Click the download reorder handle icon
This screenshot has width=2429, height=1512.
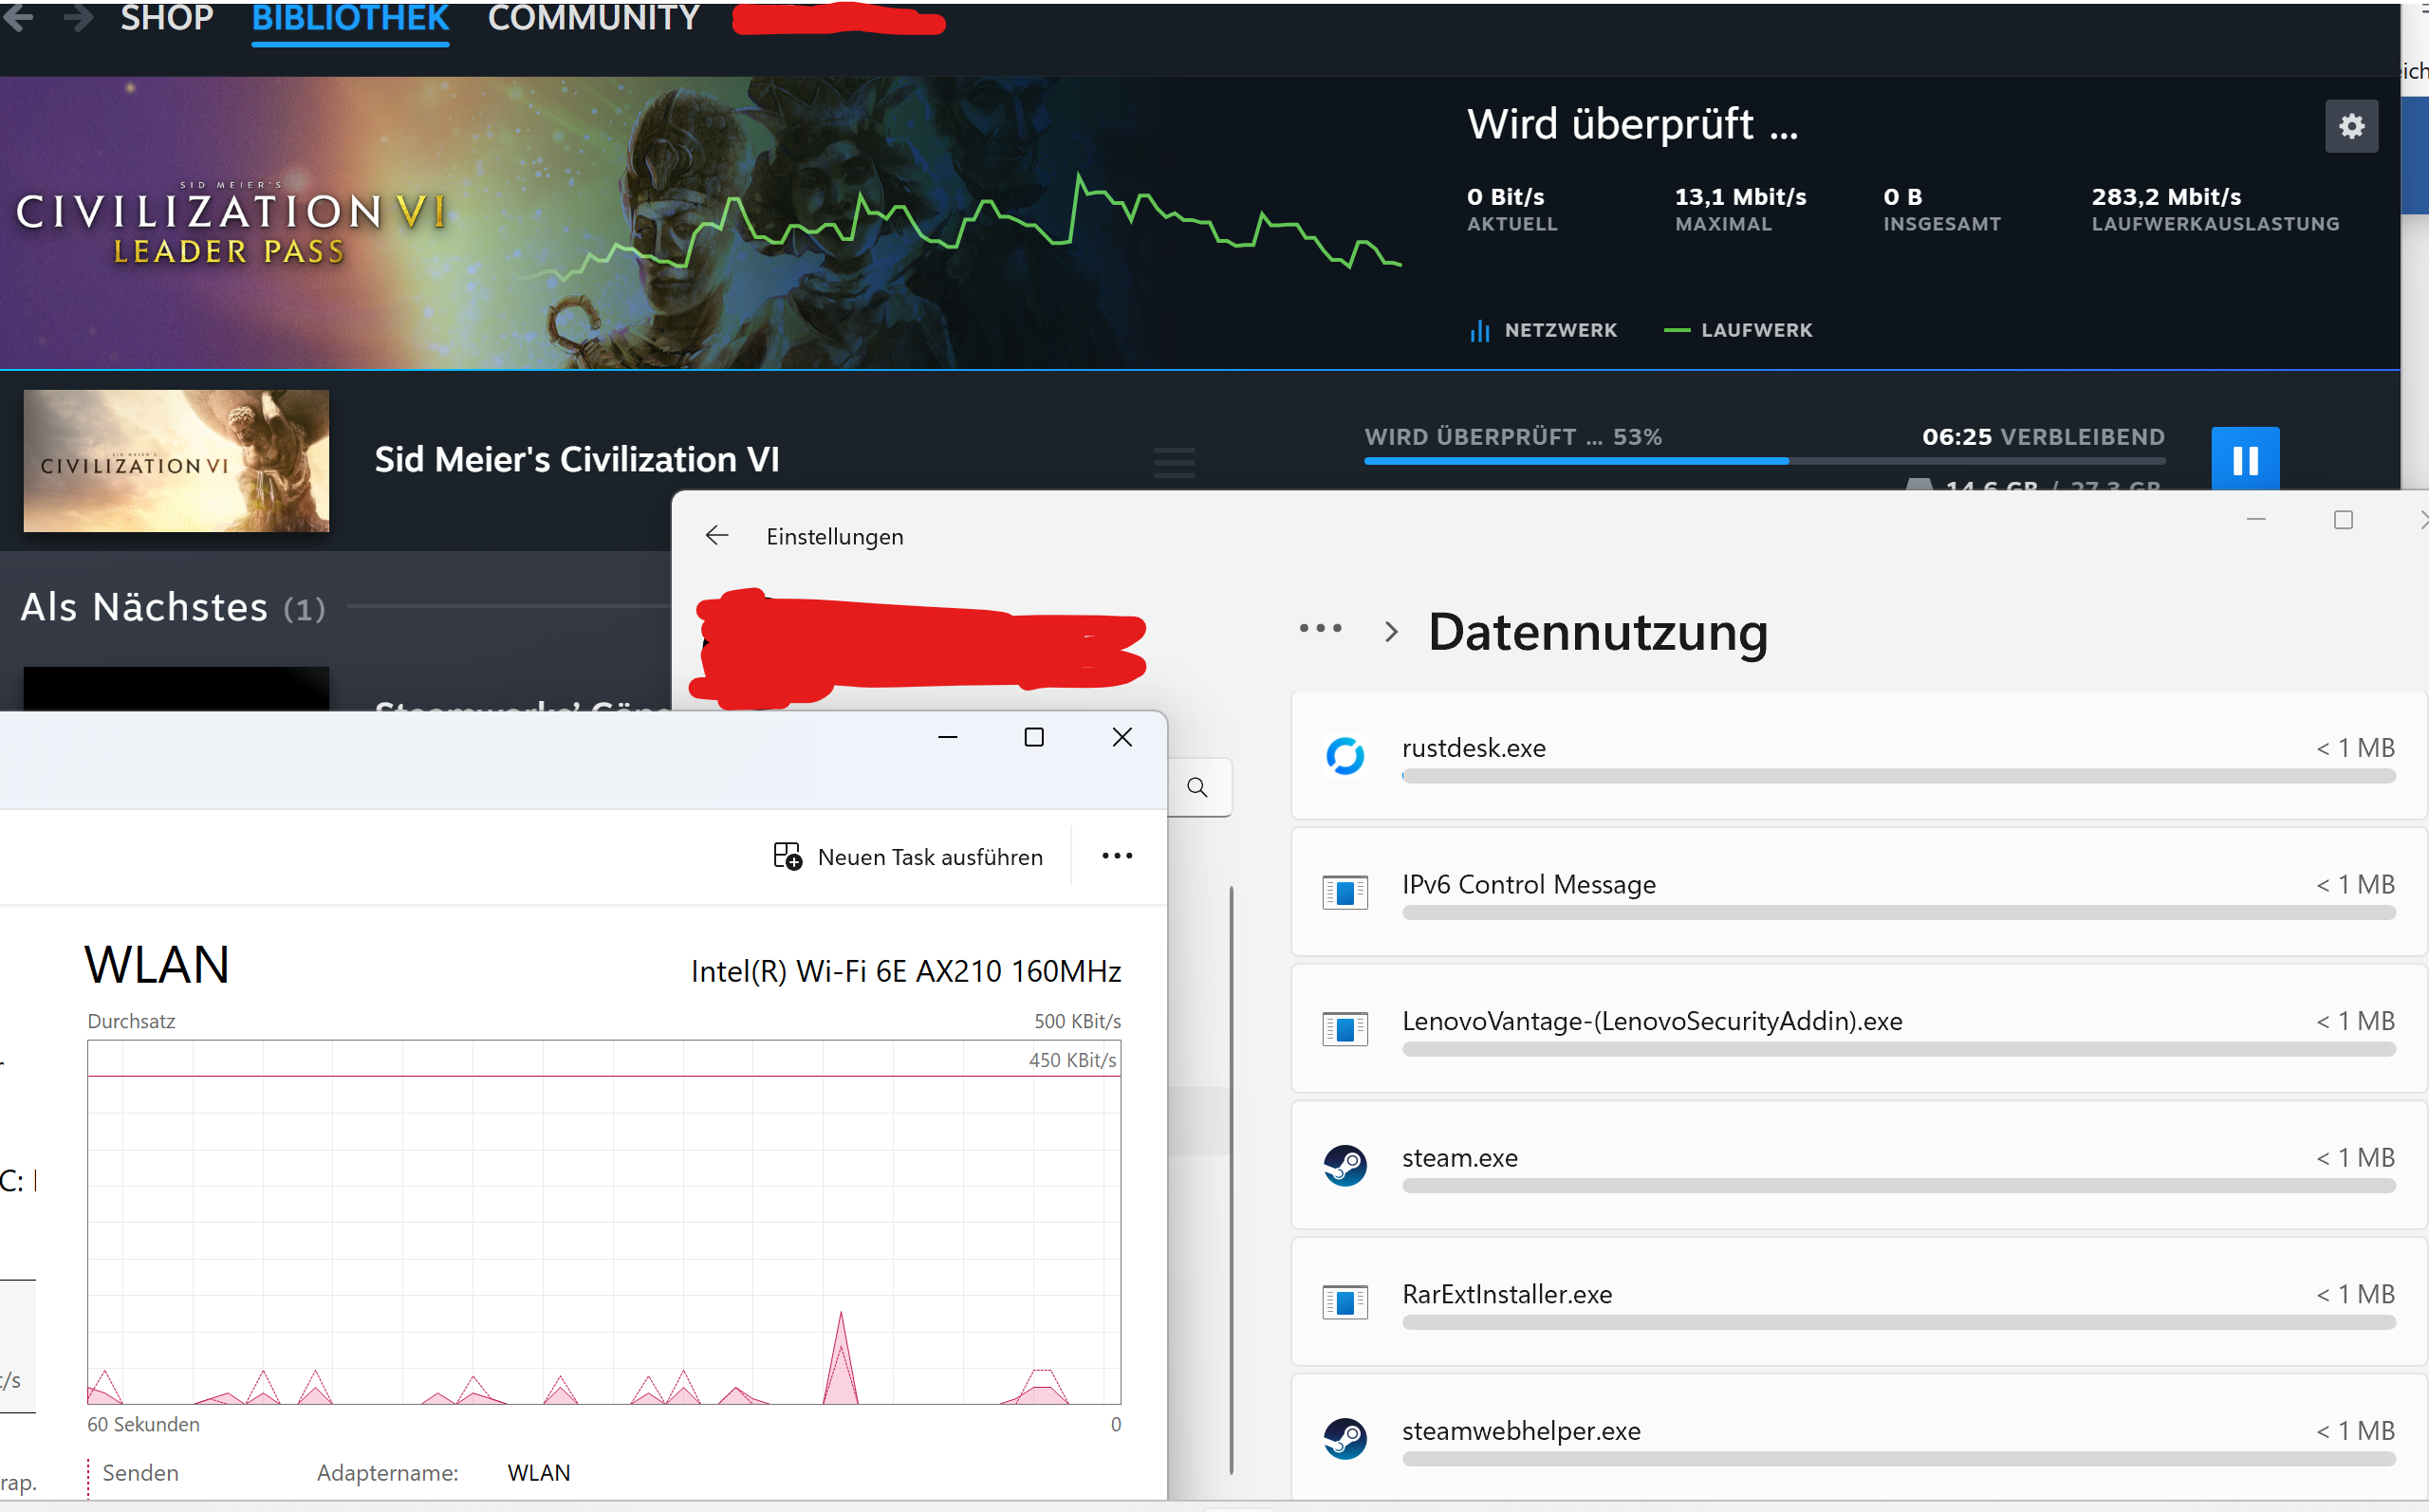click(1174, 463)
